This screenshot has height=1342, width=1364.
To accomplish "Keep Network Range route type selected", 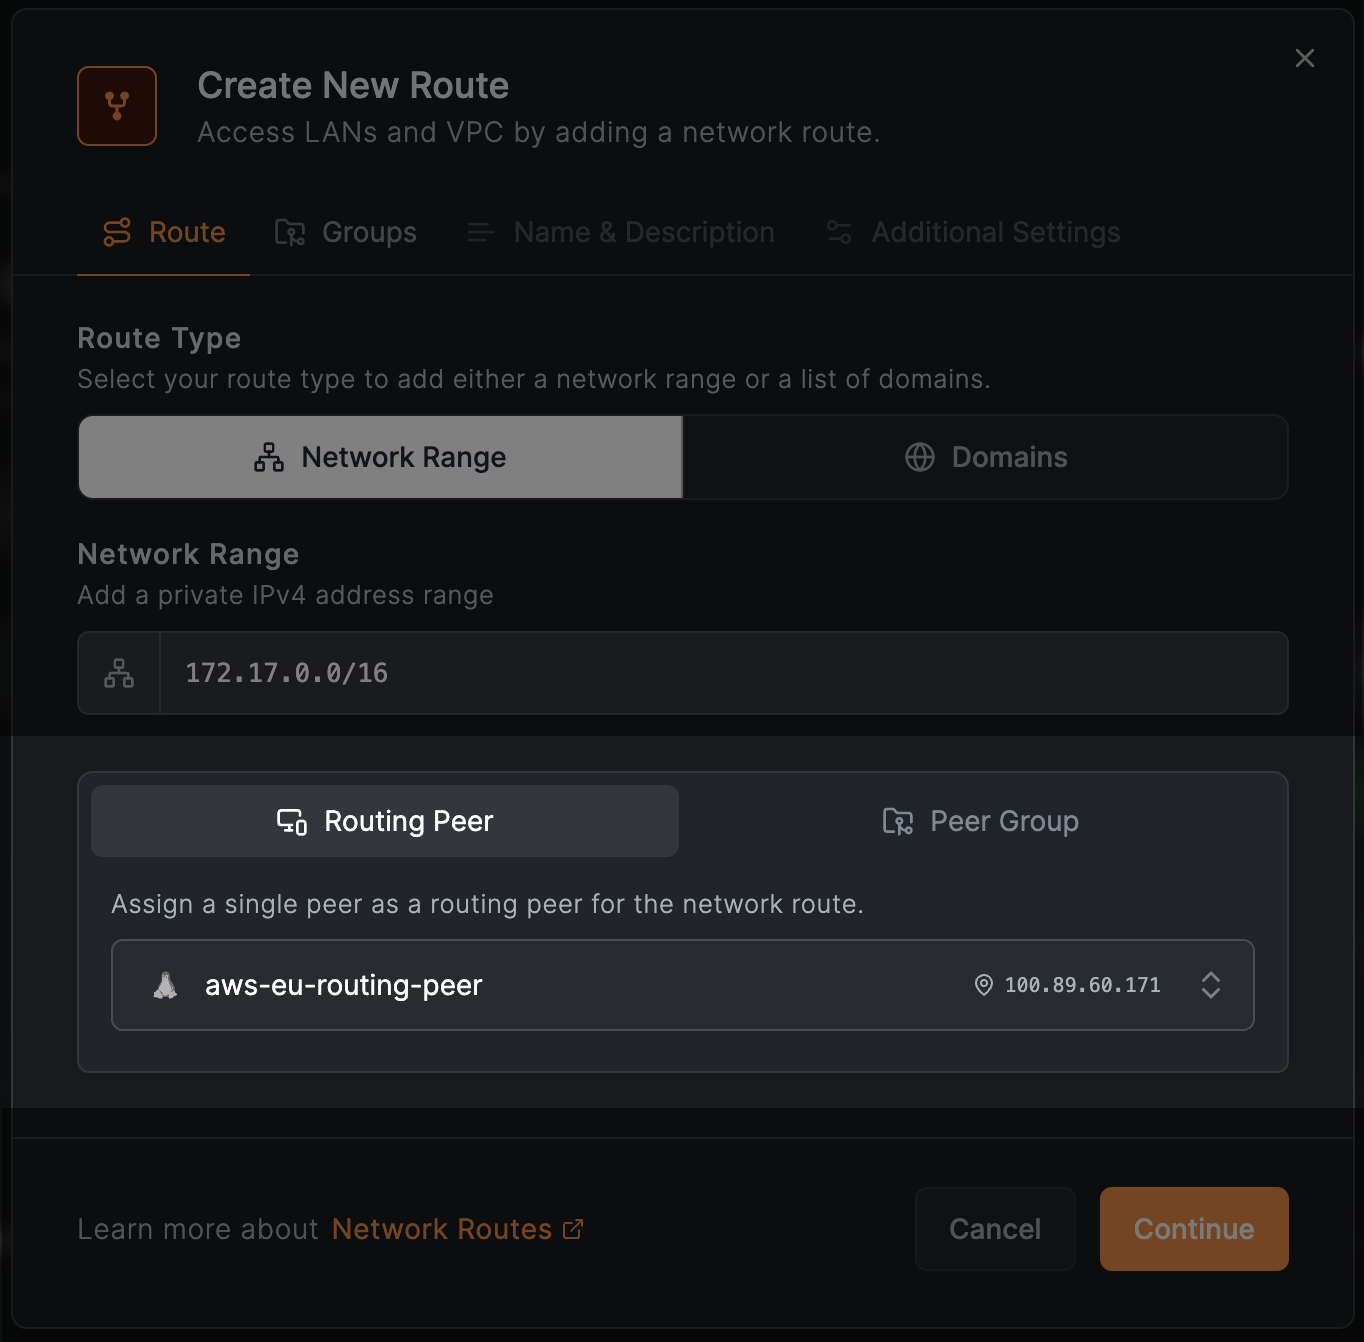I will coord(380,457).
